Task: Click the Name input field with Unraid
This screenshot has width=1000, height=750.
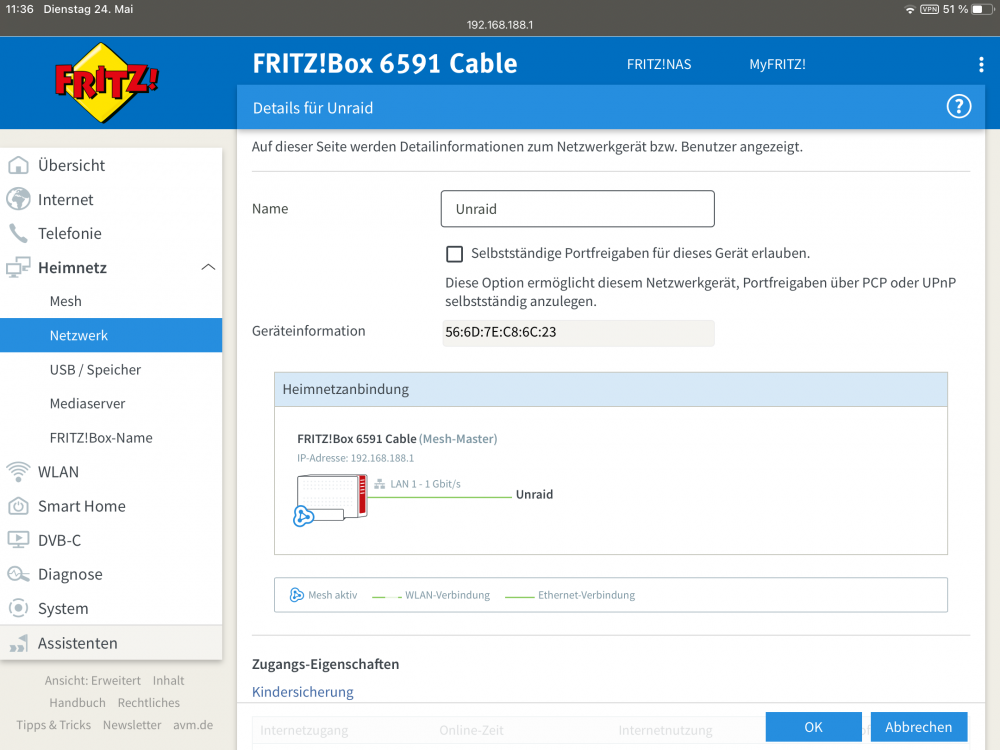Action: (x=578, y=209)
